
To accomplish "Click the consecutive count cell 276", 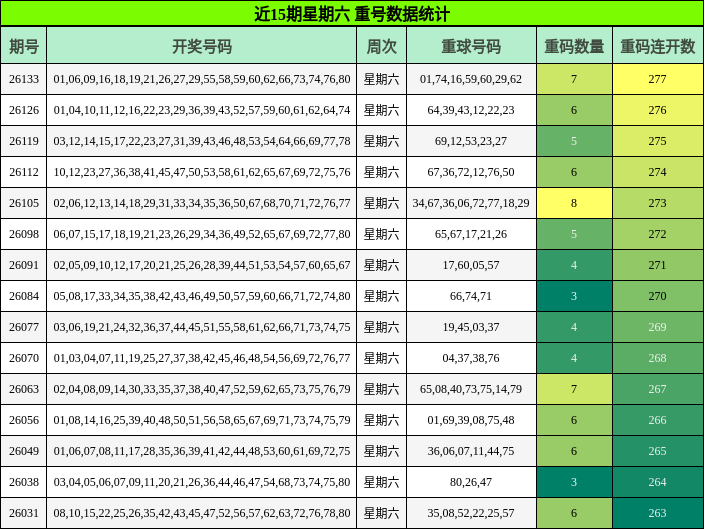I will [658, 110].
